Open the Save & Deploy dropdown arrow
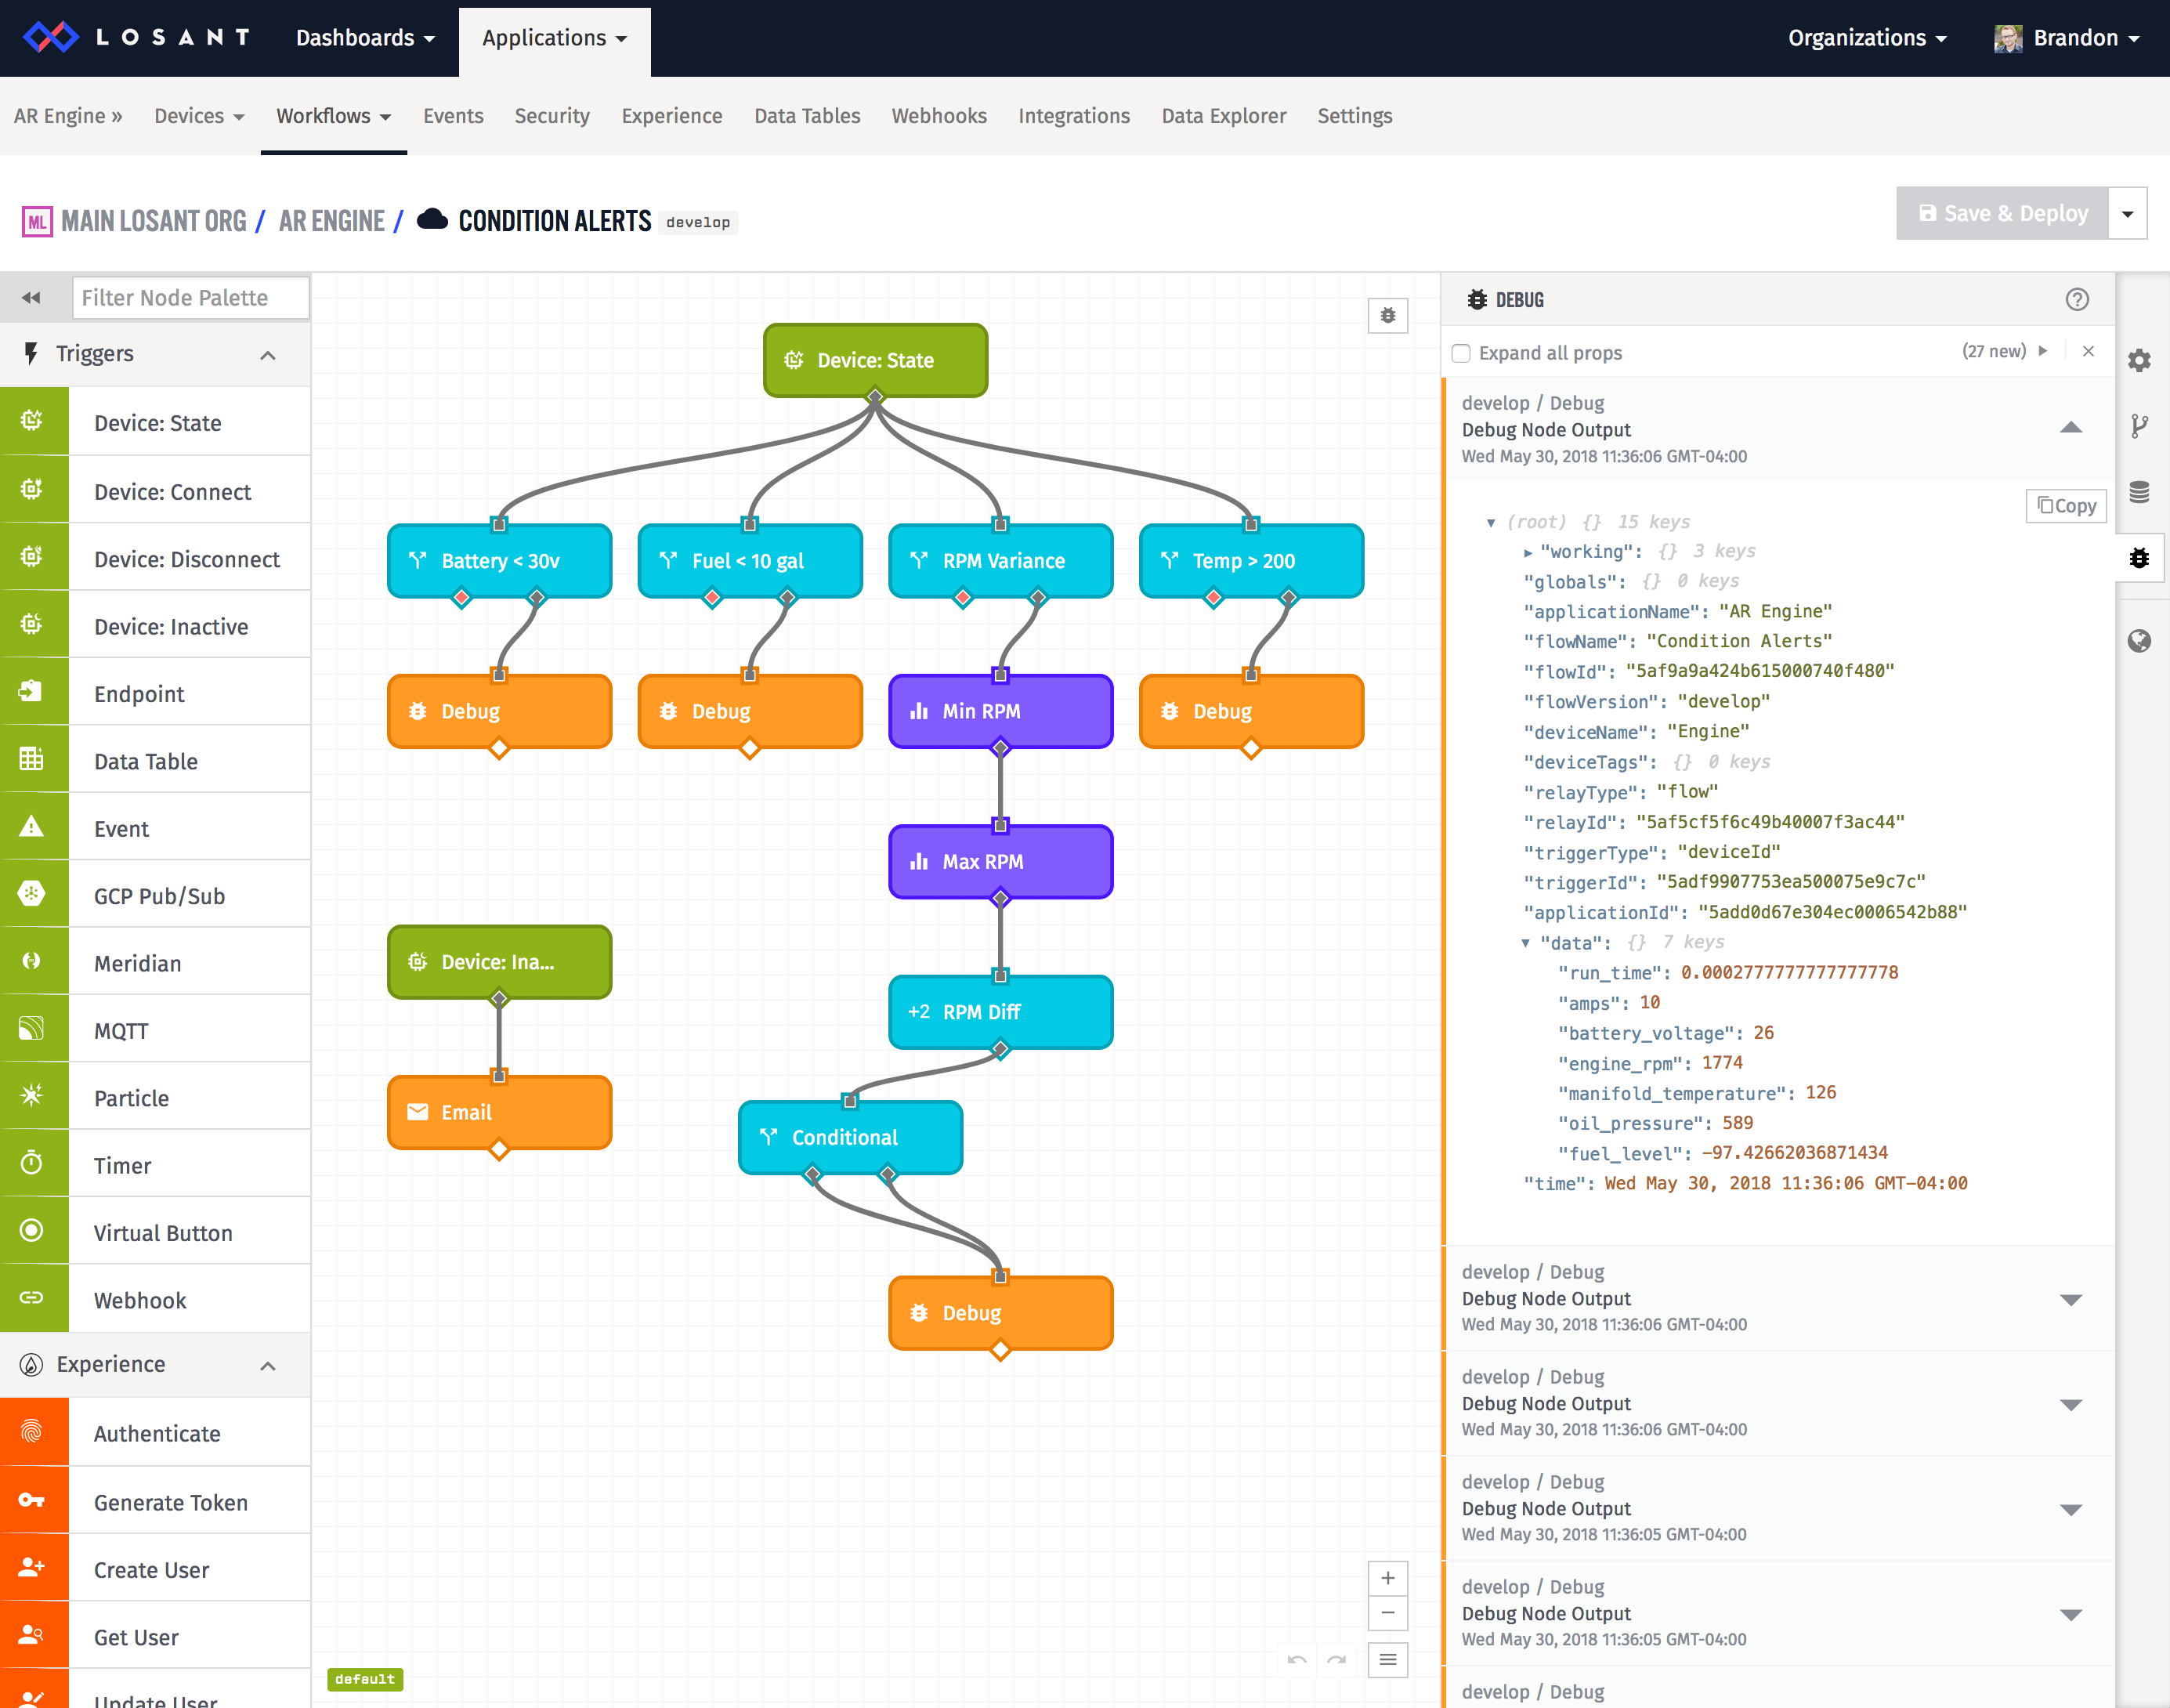This screenshot has width=2170, height=1708. pos(2127,214)
